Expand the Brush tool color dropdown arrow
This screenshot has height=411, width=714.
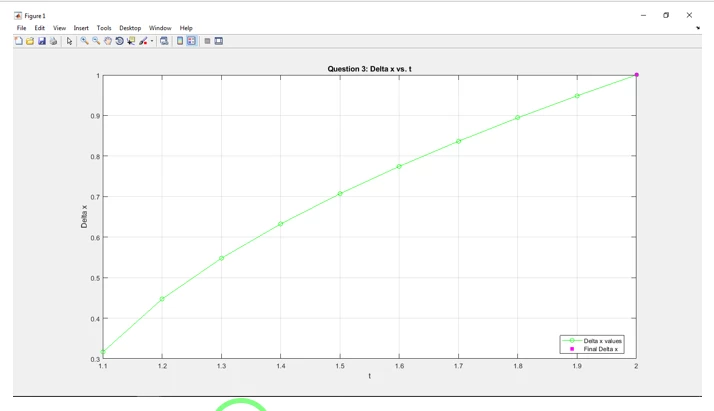(x=152, y=42)
